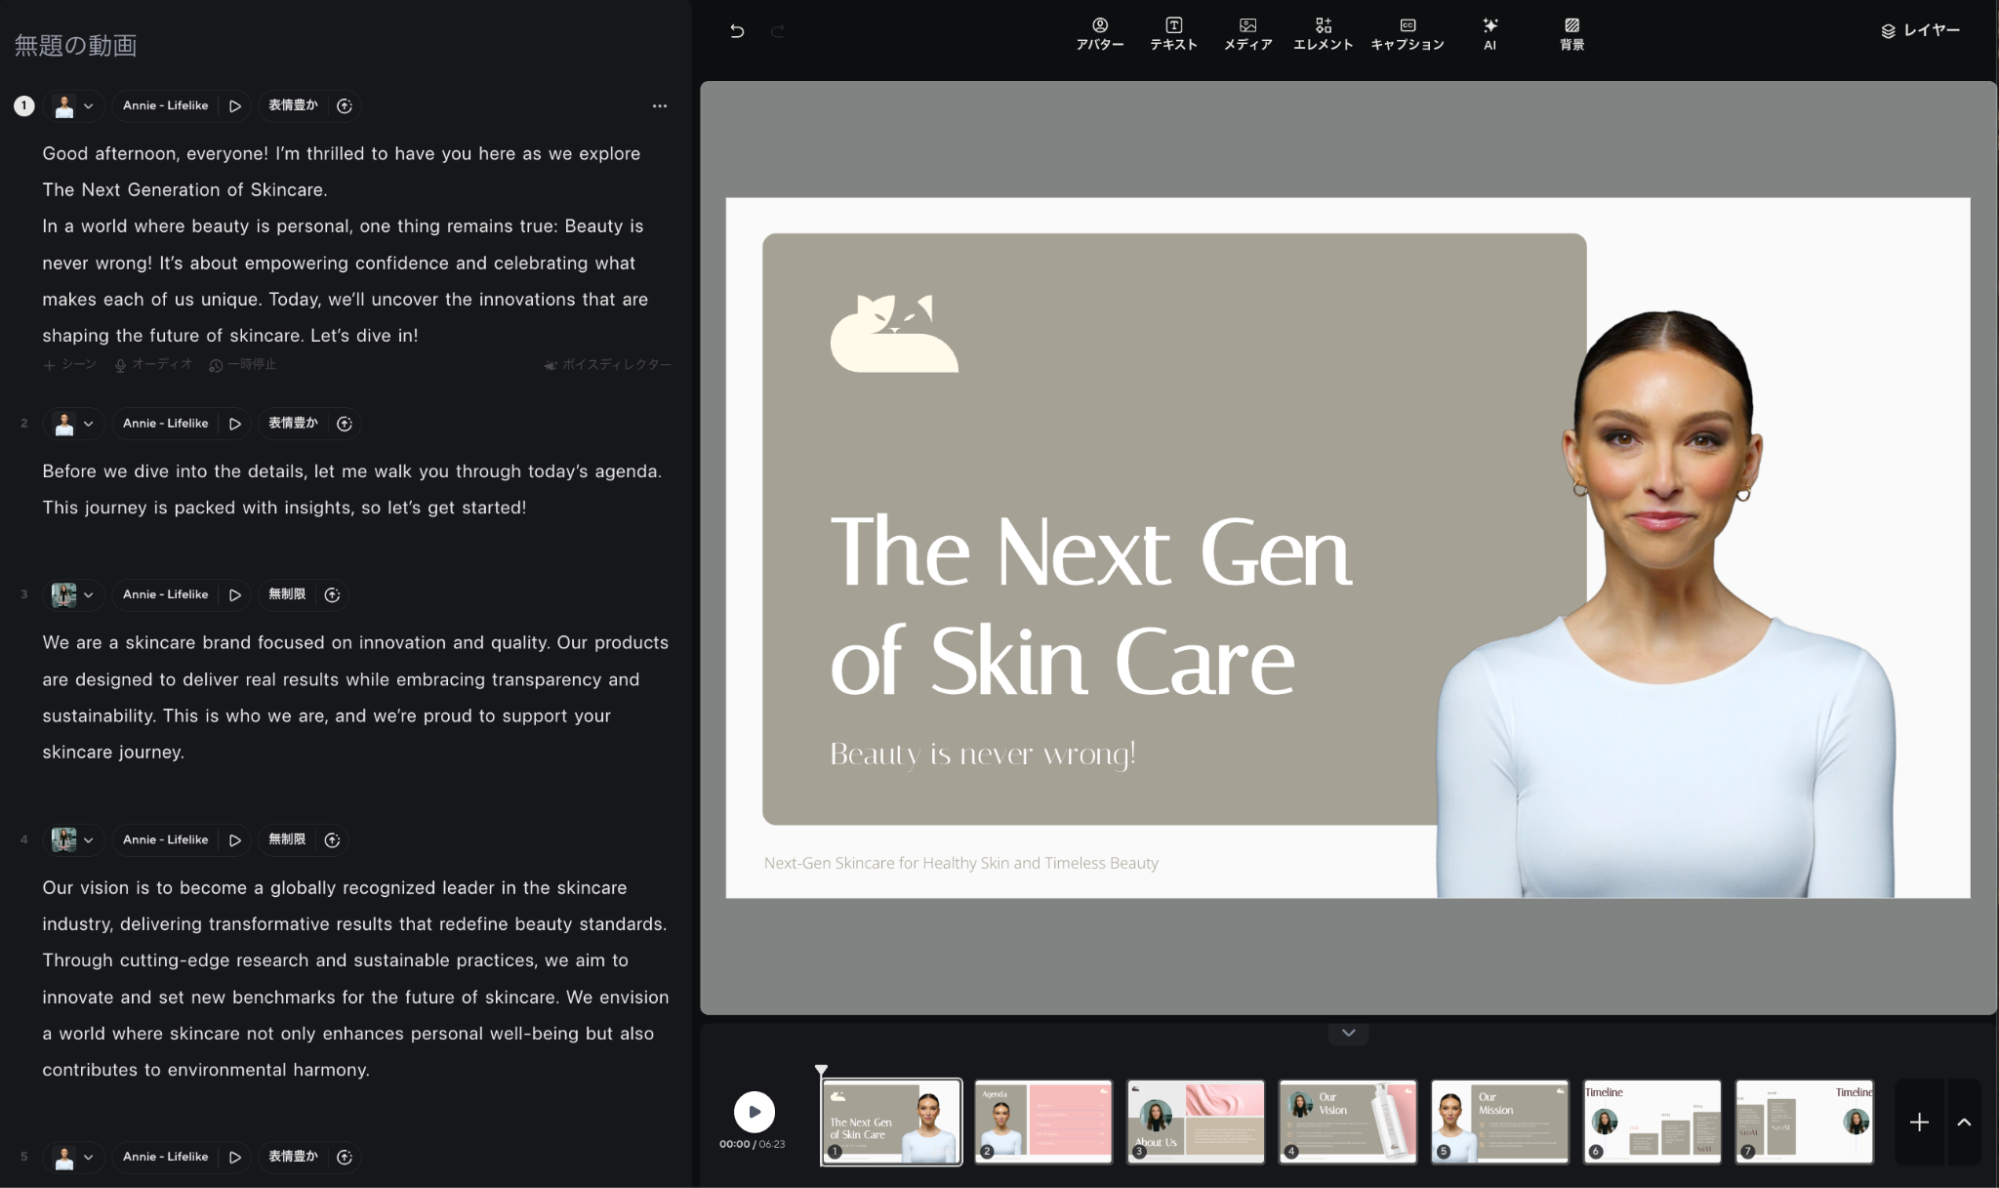Image resolution: width=1999 pixels, height=1188 pixels.
Task: Play the video from the timeline
Action: coord(754,1111)
